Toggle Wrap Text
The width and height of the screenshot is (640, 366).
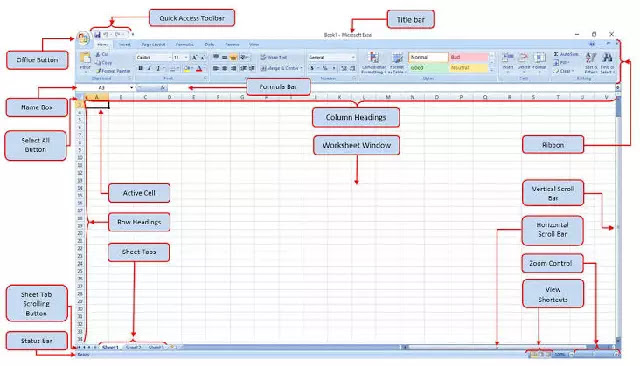[274, 57]
